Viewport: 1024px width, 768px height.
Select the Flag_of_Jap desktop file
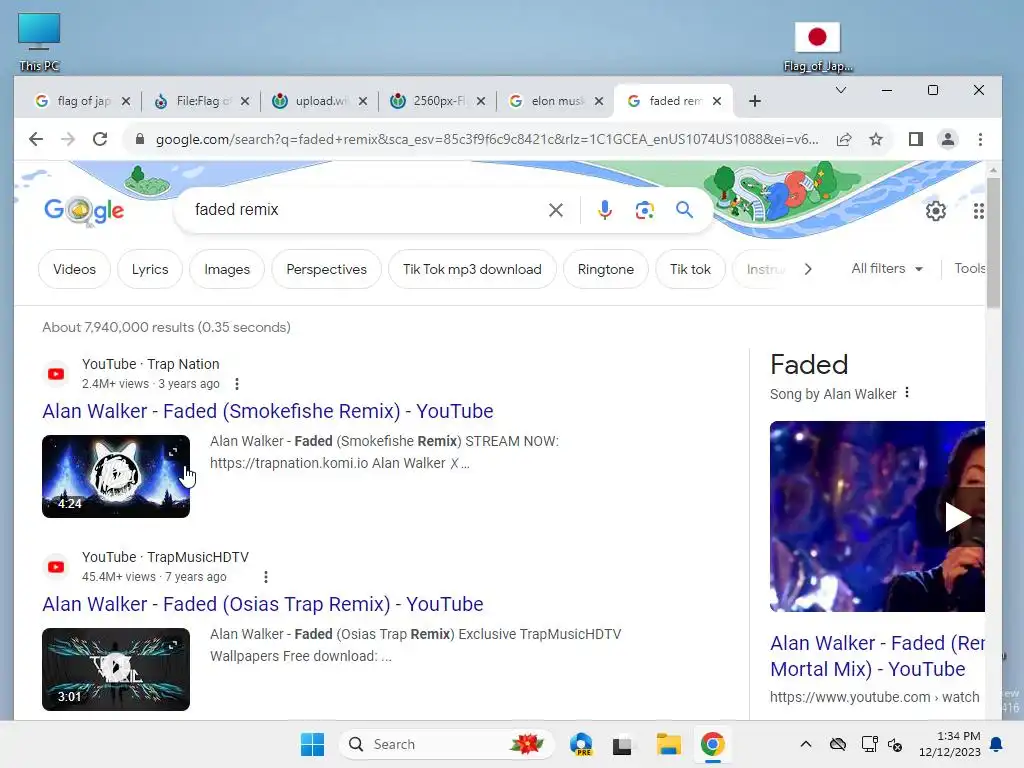(818, 46)
